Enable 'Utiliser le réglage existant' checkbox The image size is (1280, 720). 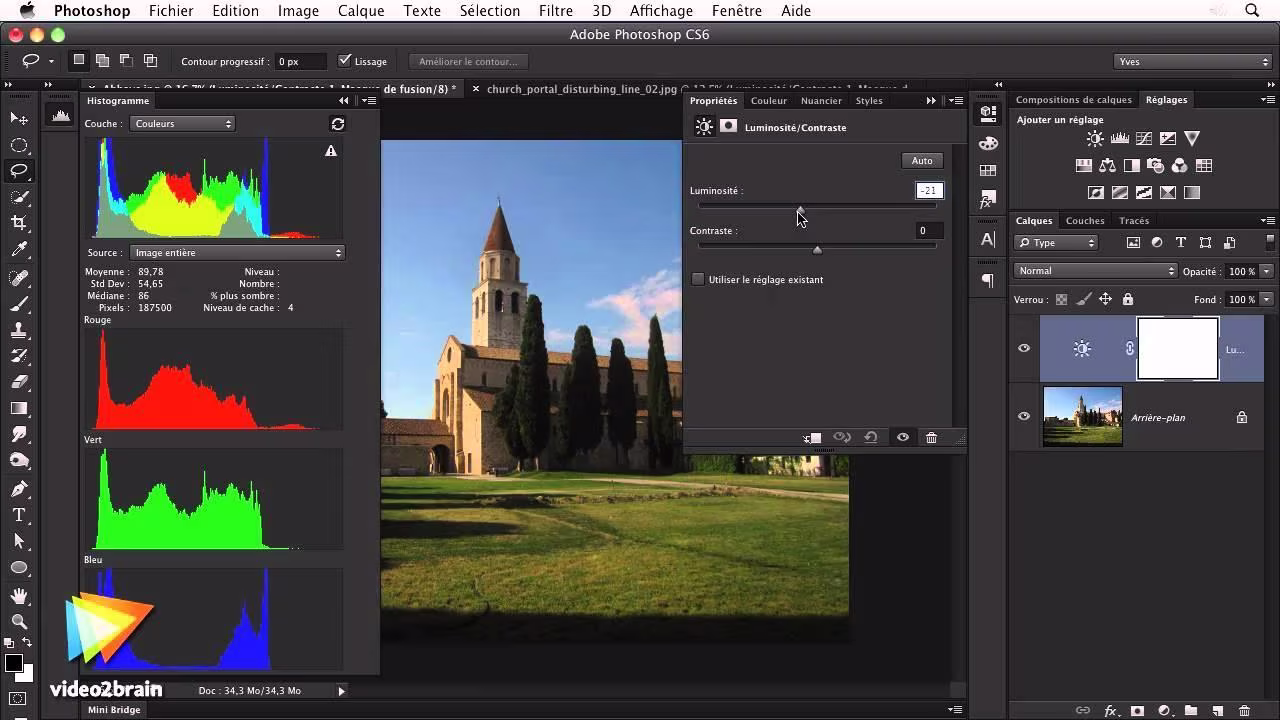(x=698, y=280)
